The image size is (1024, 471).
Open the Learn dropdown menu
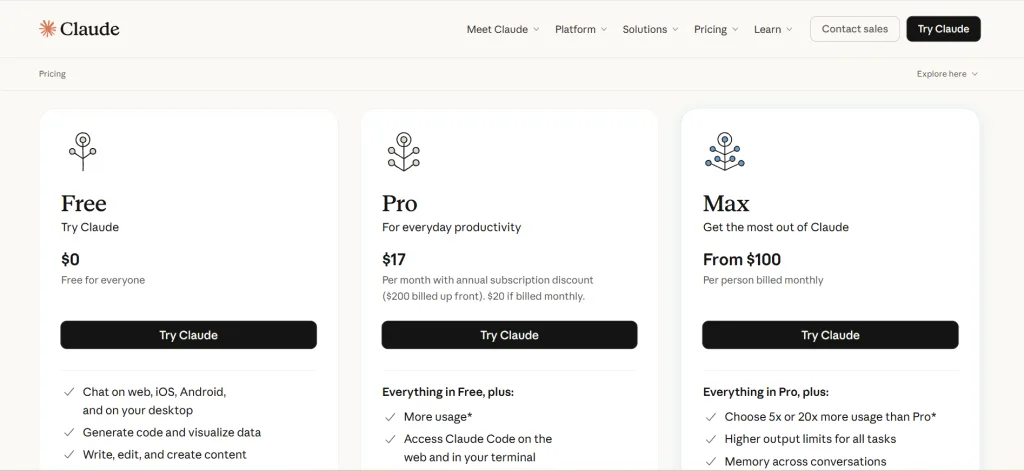[x=773, y=29]
